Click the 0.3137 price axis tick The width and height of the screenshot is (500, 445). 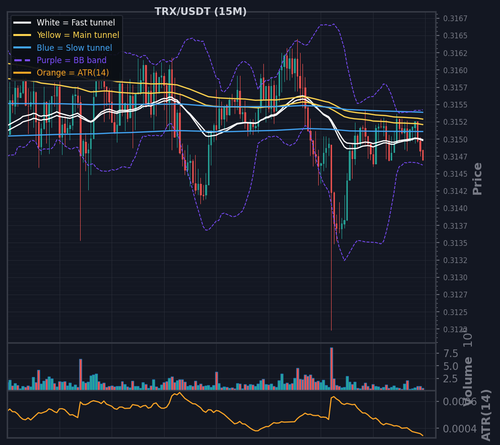tap(455, 226)
